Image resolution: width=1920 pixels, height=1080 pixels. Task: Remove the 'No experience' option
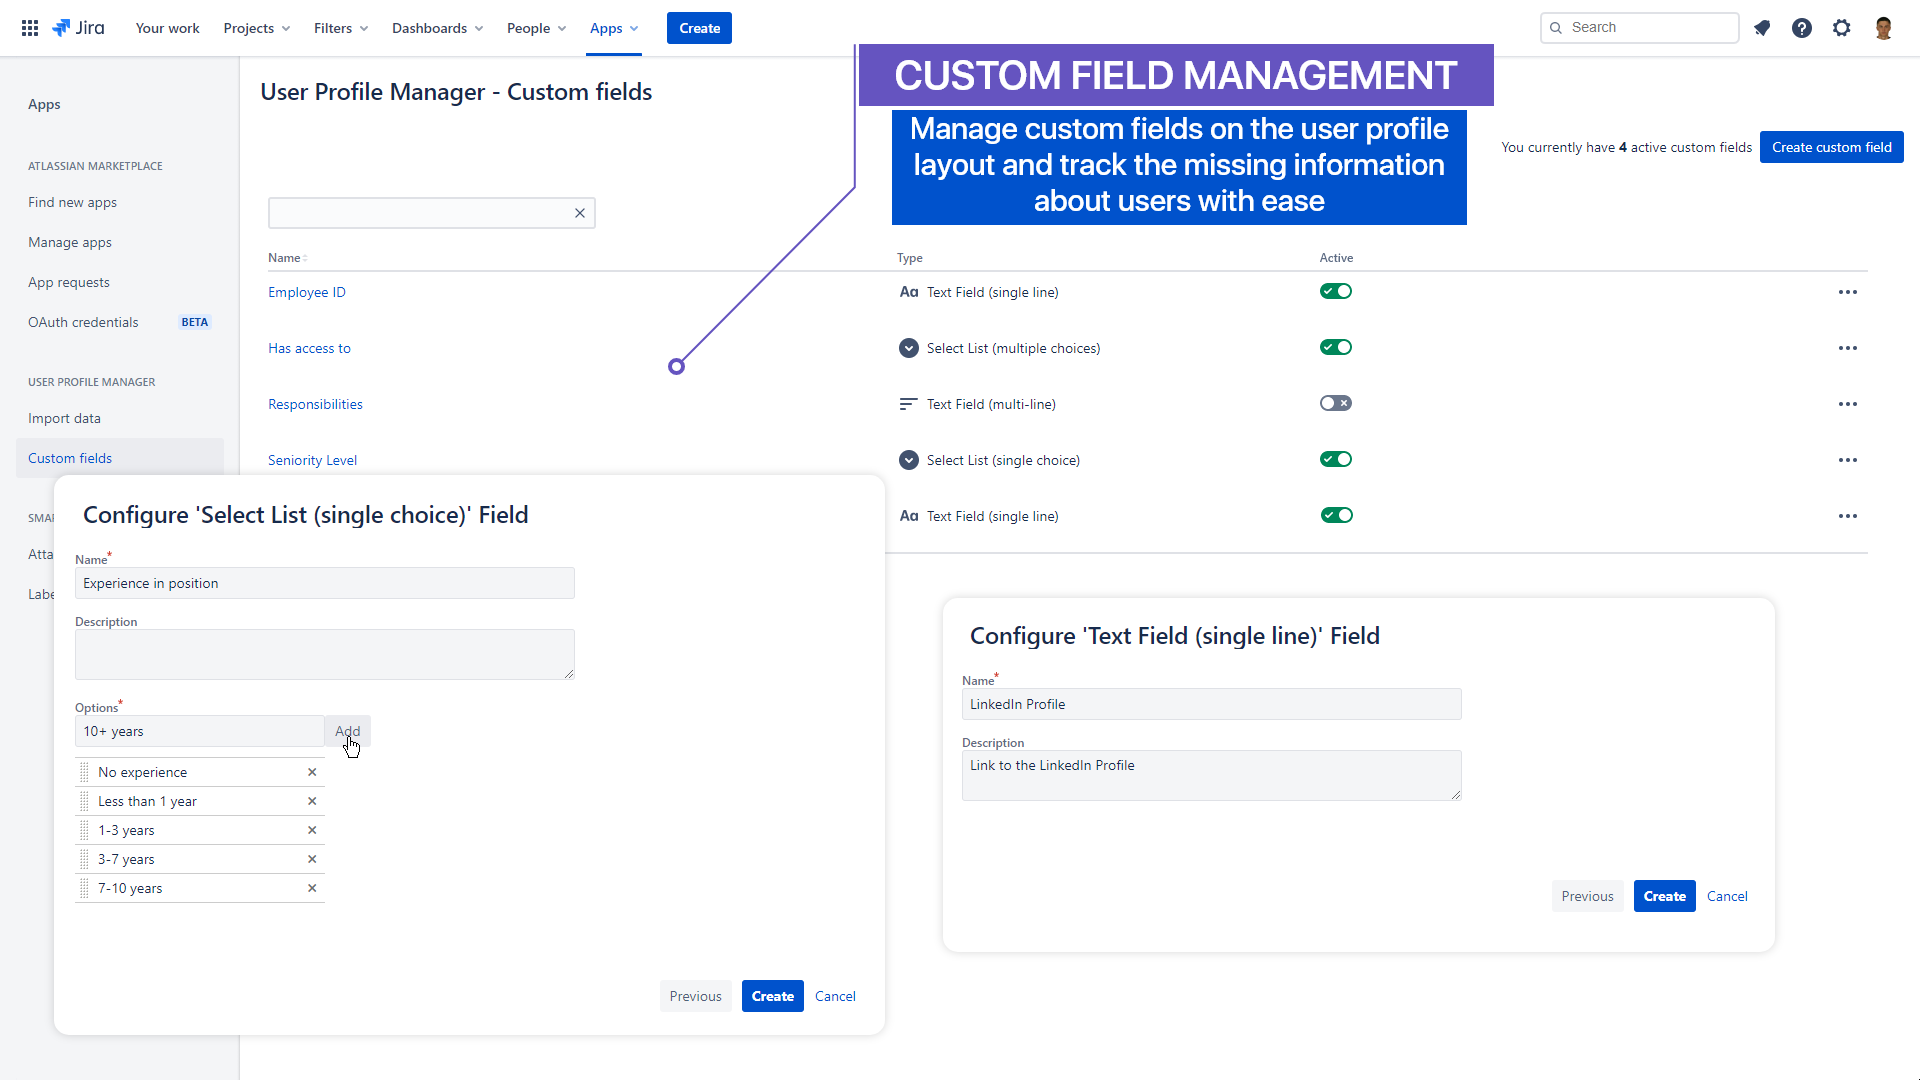coord(312,772)
